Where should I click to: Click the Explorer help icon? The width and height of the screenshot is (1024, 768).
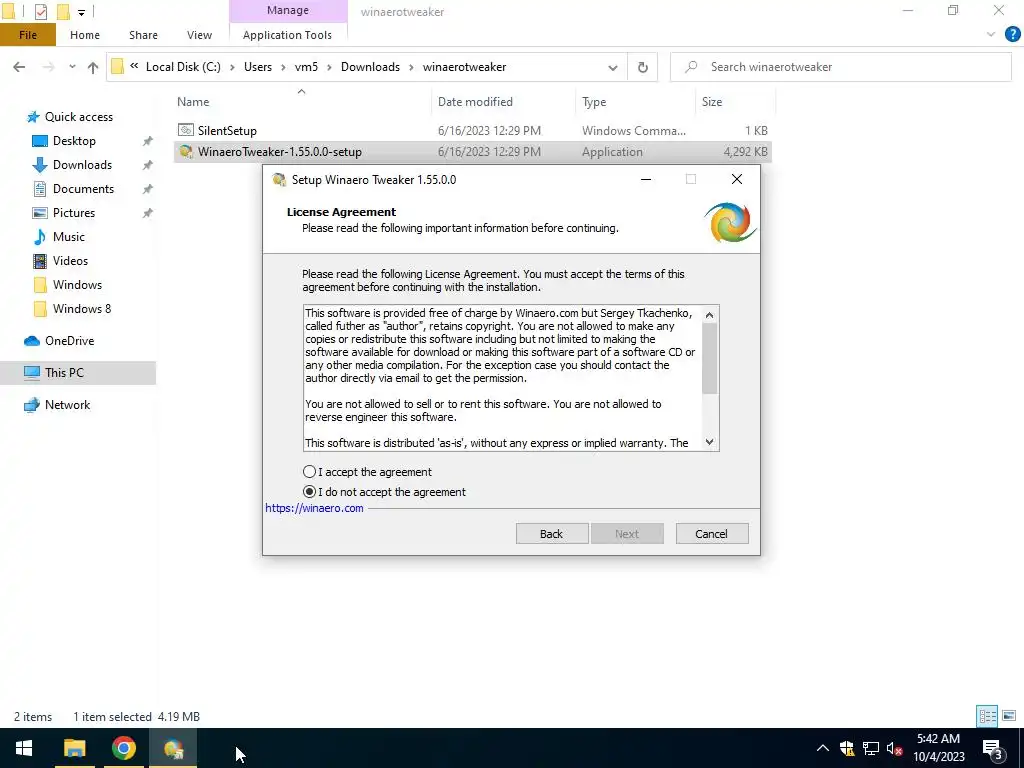click(1012, 35)
